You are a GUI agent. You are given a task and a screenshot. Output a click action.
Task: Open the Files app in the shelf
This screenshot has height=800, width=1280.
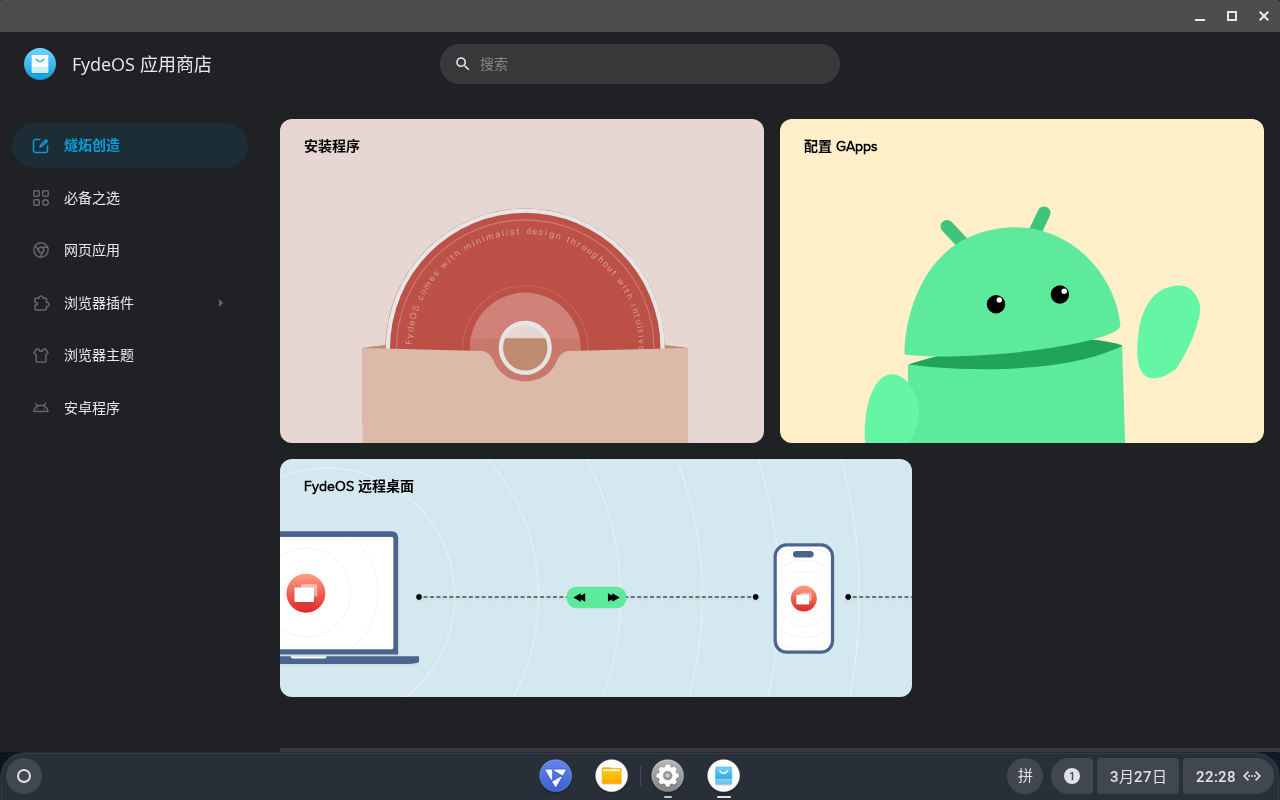click(611, 775)
